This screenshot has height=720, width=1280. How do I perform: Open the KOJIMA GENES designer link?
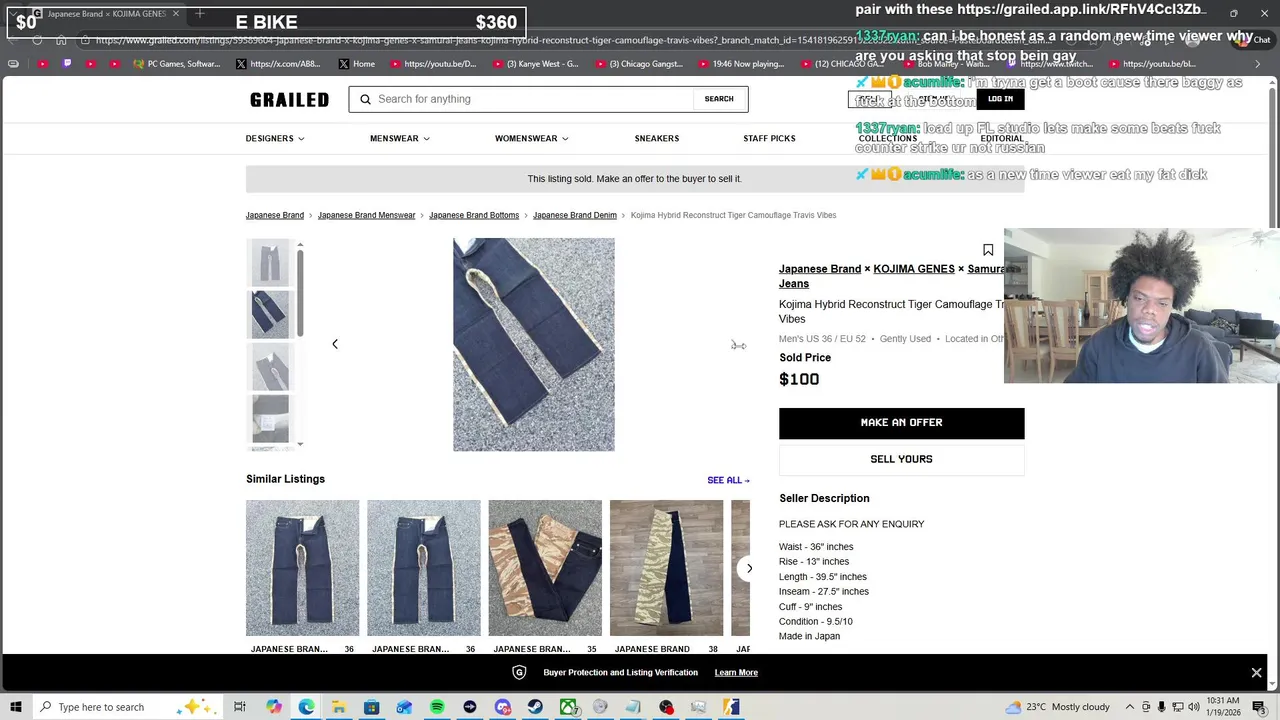(x=914, y=269)
